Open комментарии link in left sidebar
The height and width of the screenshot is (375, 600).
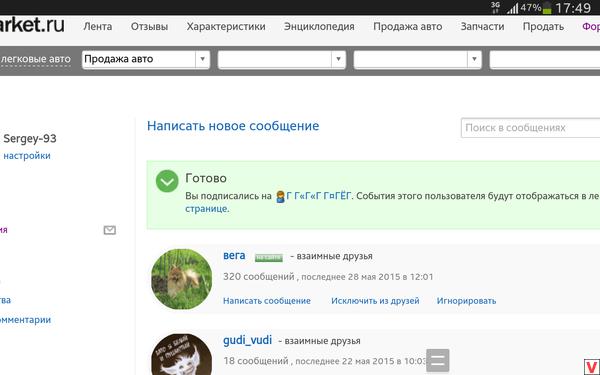[x=25, y=320]
